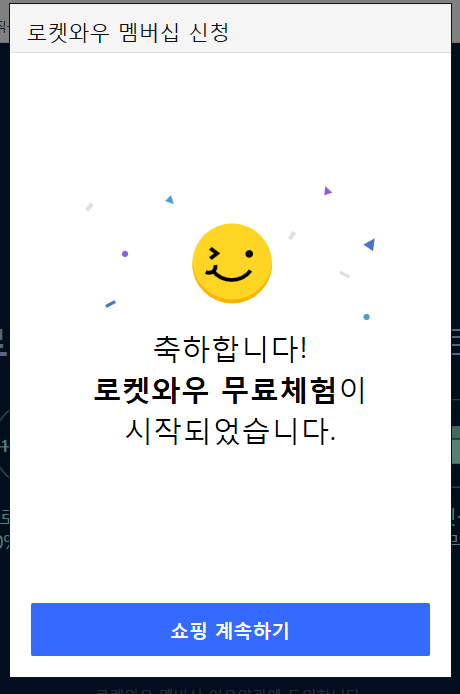460x694 pixels.
Task: Click the menu lines icon behind dialog's right edge
Action: point(456,342)
